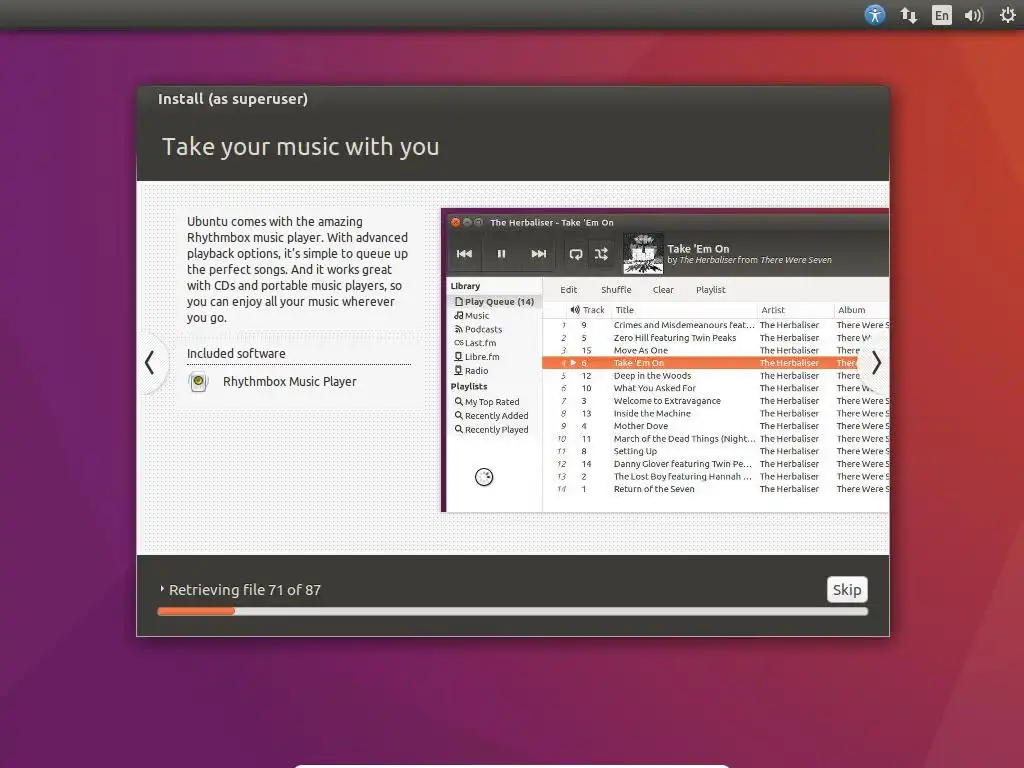Open the system power gear menu
Image resolution: width=1024 pixels, height=768 pixels.
click(1008, 15)
